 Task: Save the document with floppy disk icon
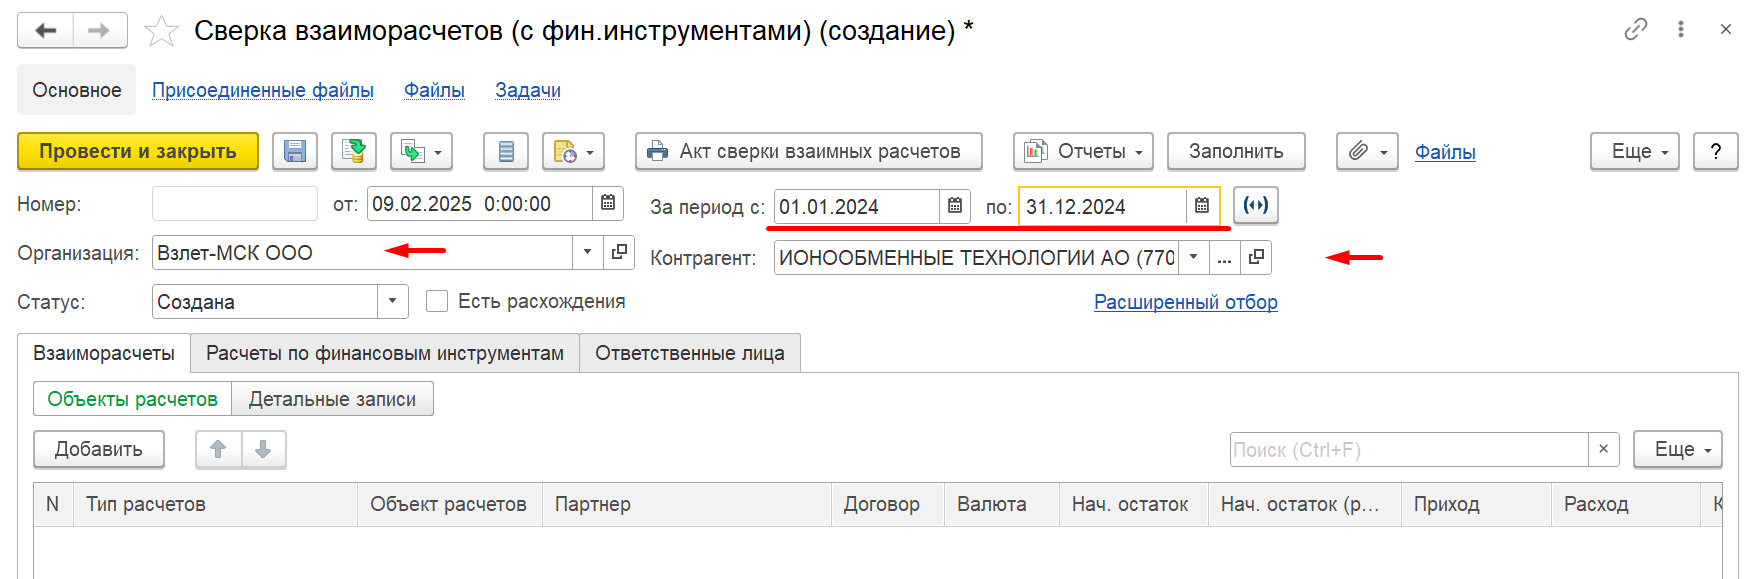pos(295,151)
